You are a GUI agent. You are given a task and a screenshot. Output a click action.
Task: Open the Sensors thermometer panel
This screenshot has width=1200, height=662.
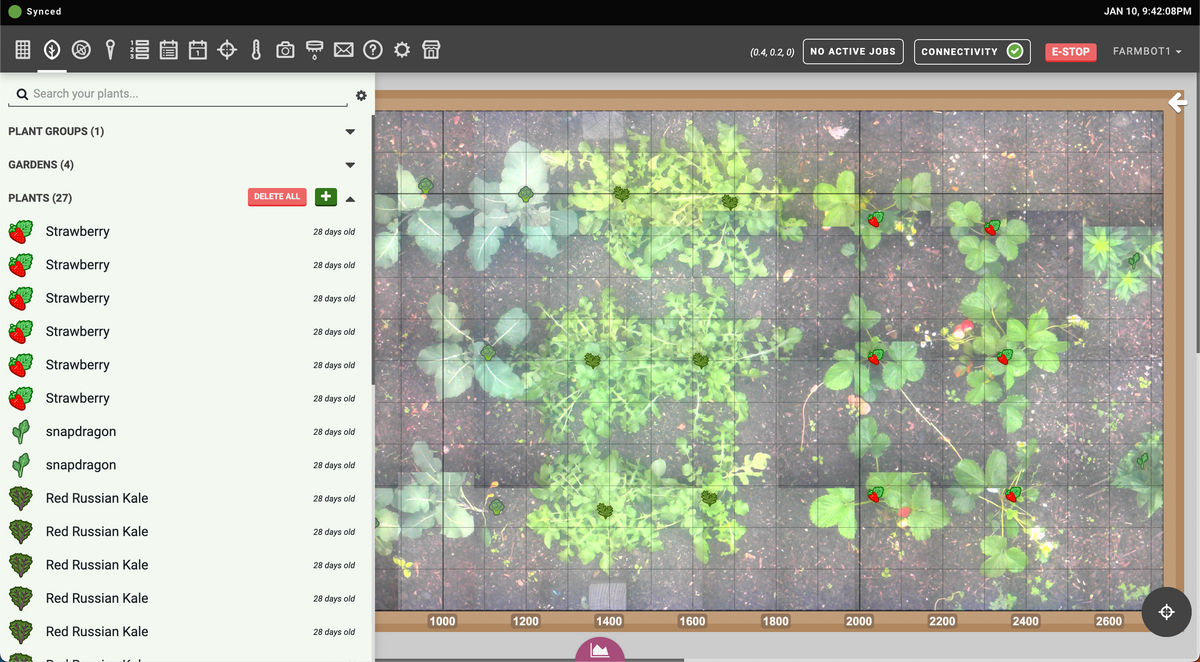(x=255, y=48)
